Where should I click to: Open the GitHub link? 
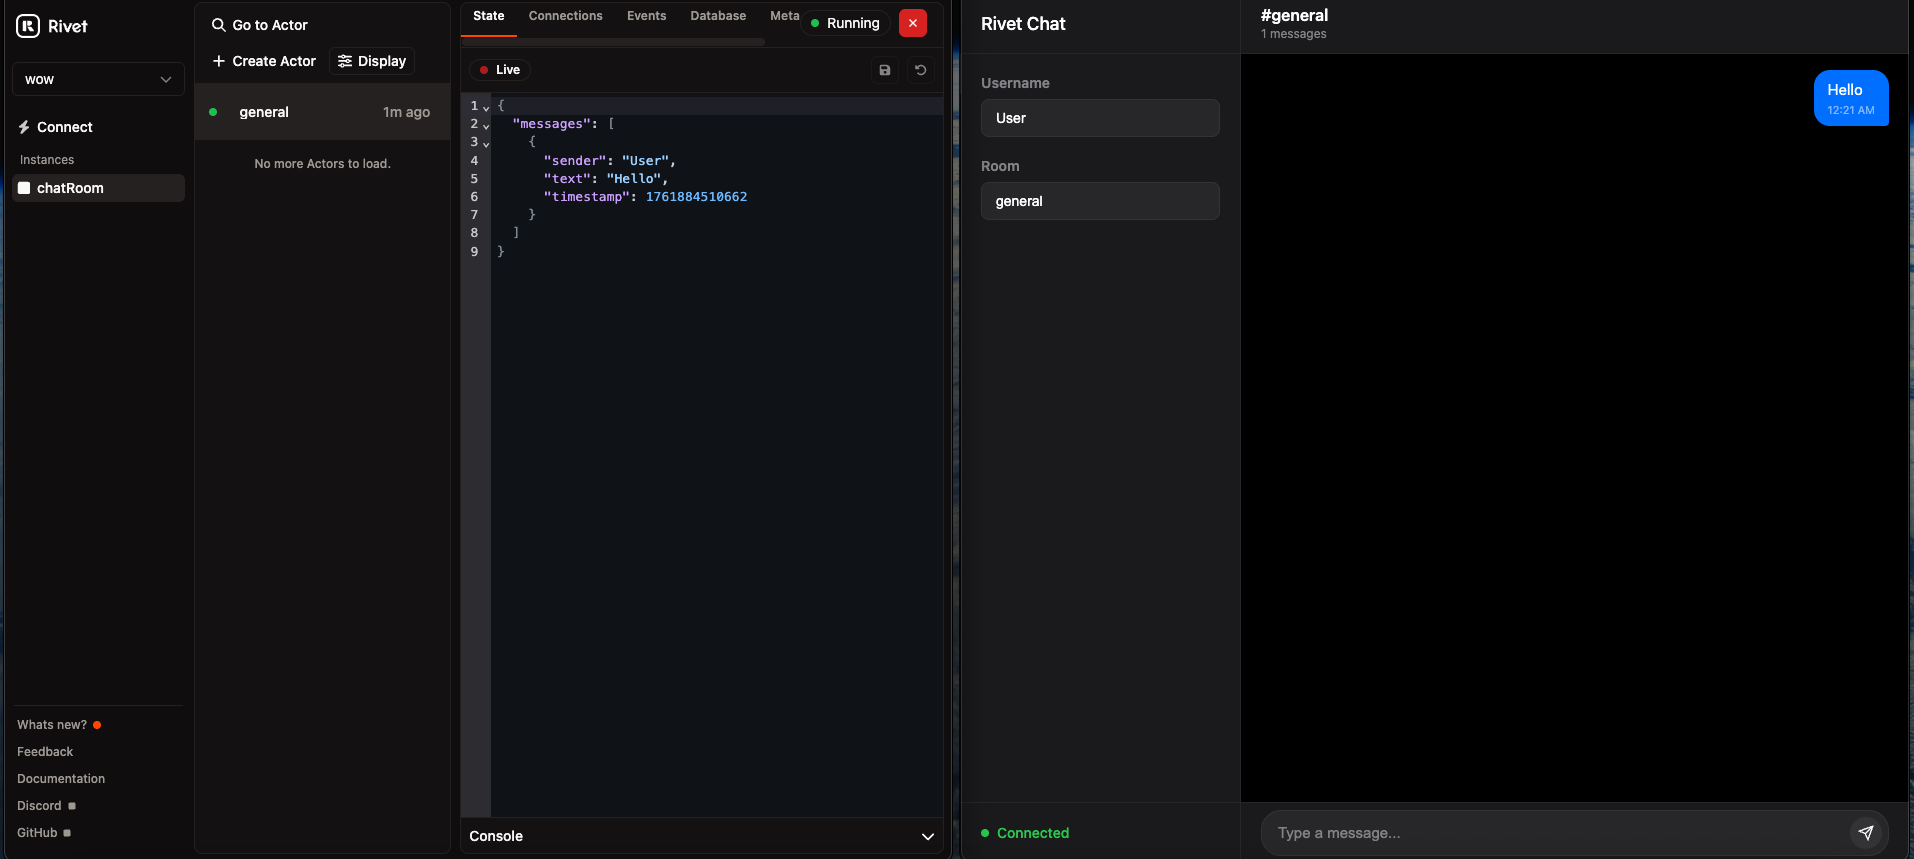pyautogui.click(x=37, y=833)
